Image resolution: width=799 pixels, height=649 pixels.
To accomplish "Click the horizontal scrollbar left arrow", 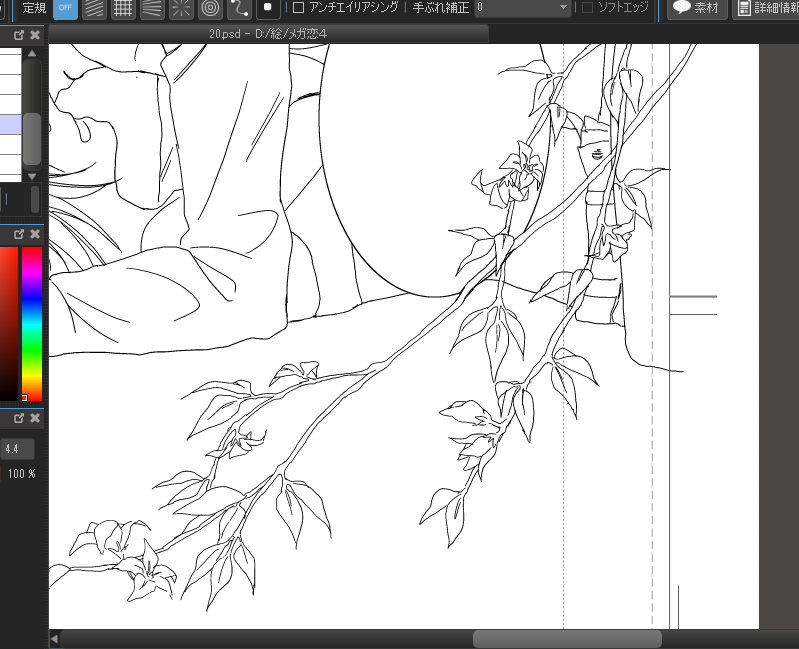I will coord(55,639).
